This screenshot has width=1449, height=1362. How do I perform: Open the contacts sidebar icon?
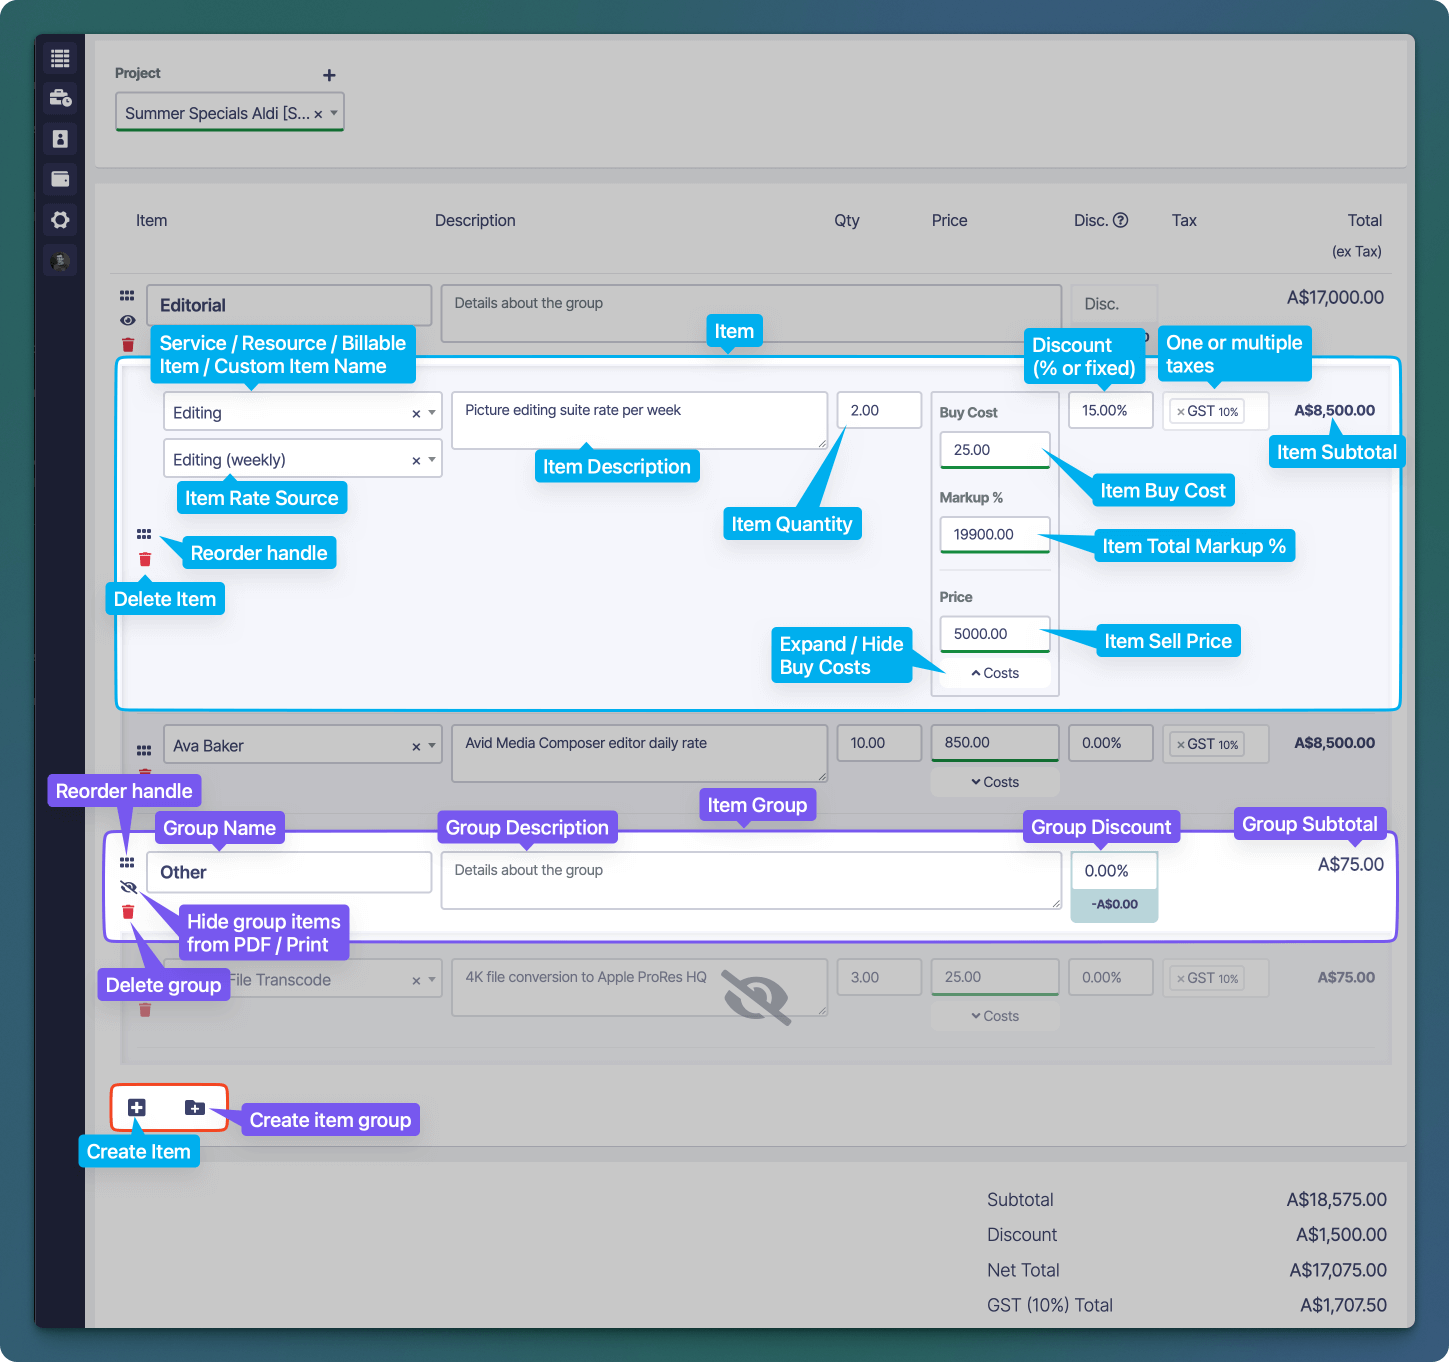(60, 139)
